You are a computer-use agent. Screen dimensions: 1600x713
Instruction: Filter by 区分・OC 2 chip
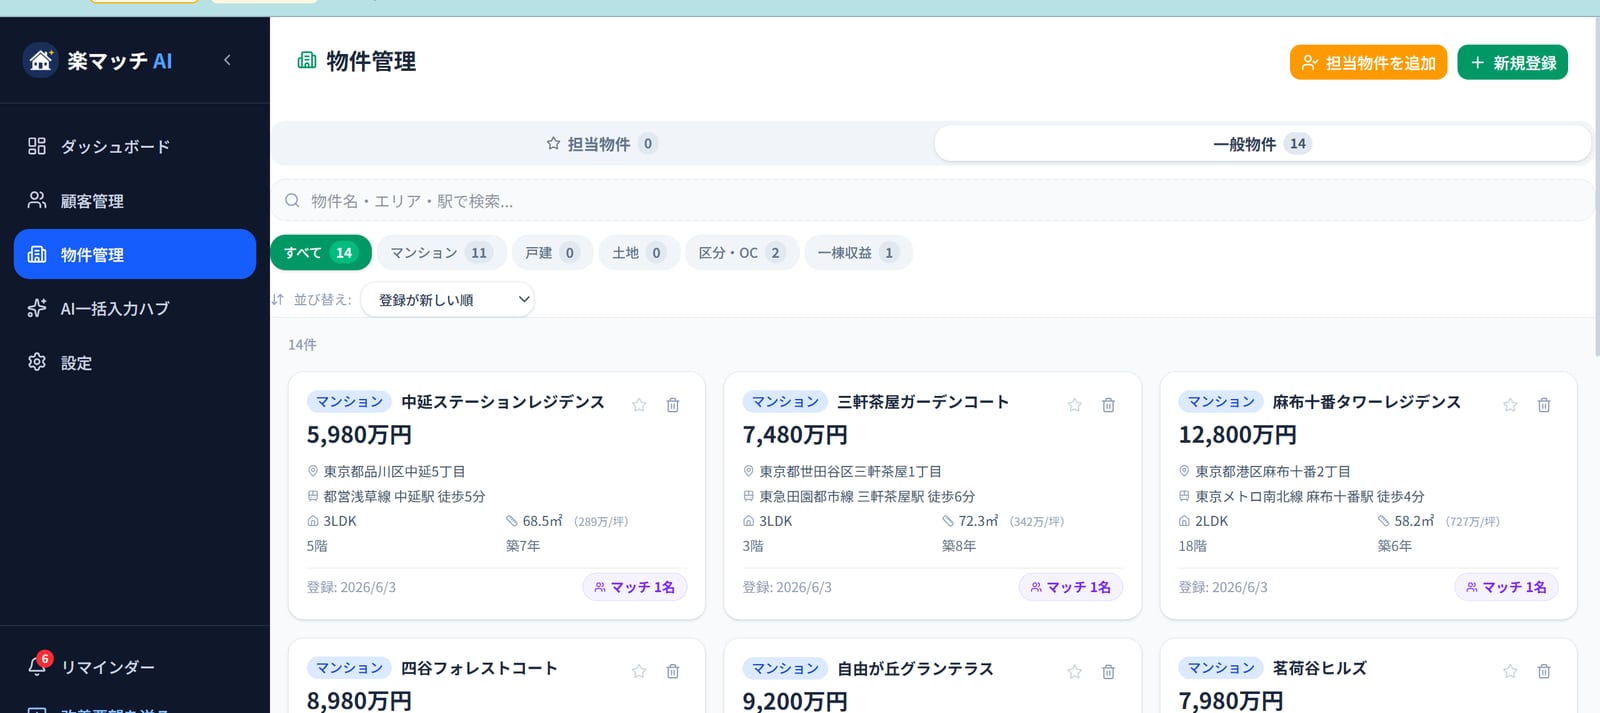[x=742, y=252]
